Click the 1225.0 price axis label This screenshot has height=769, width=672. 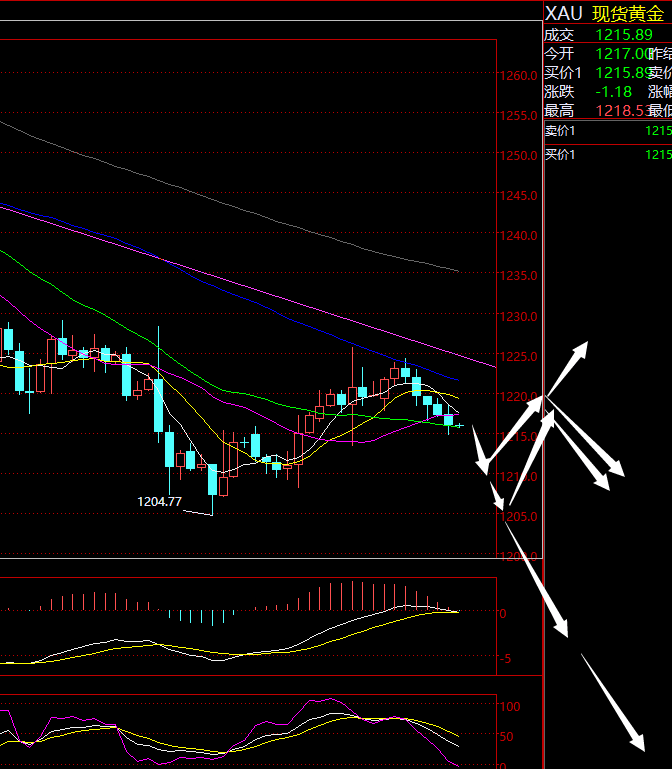pos(519,357)
